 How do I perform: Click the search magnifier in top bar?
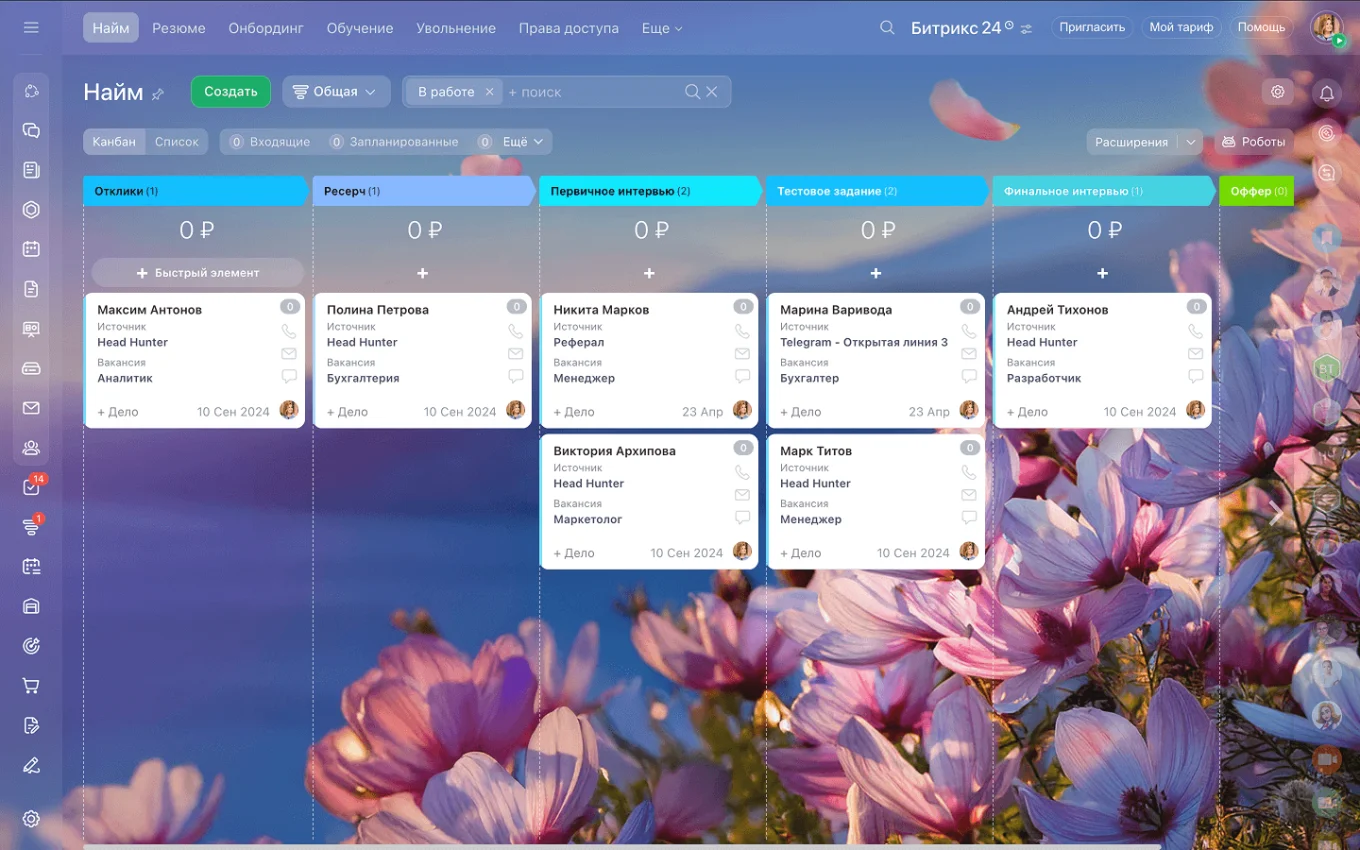coord(887,28)
